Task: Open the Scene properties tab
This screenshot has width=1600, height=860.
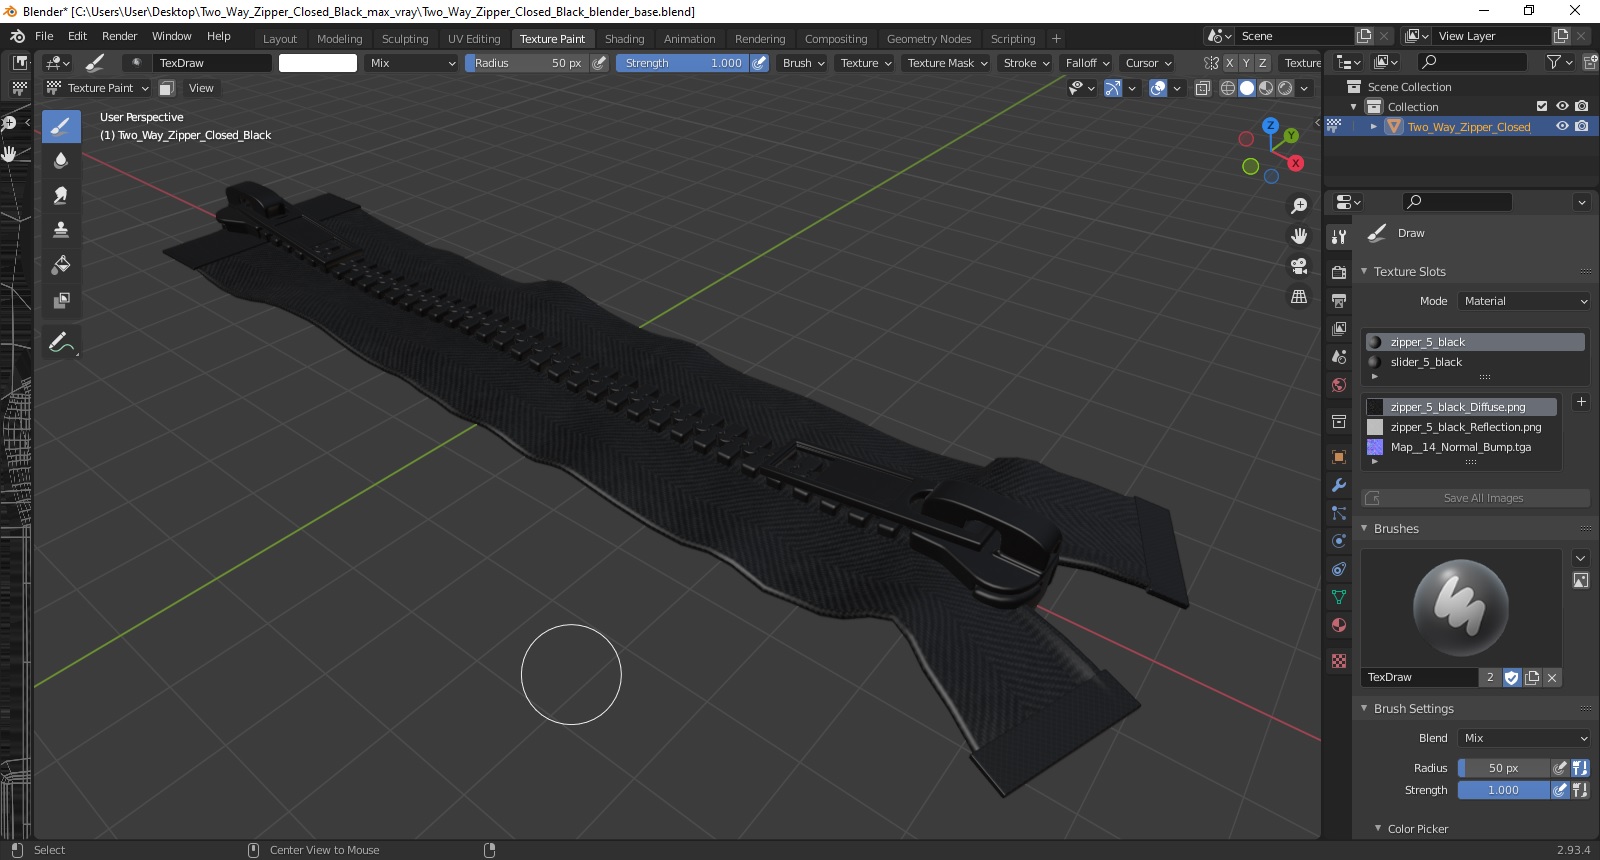Action: (1339, 357)
